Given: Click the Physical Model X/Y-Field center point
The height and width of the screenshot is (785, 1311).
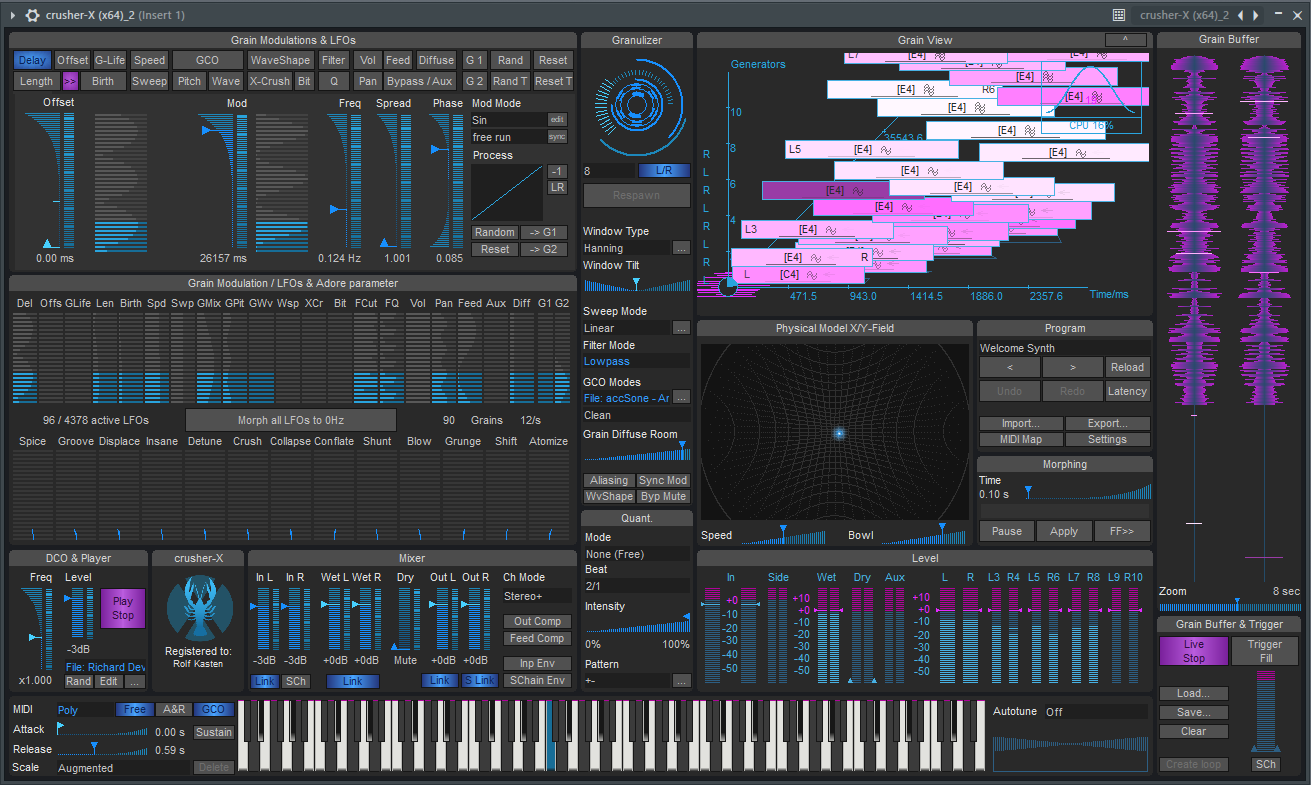Looking at the screenshot, I should pyautogui.click(x=838, y=433).
